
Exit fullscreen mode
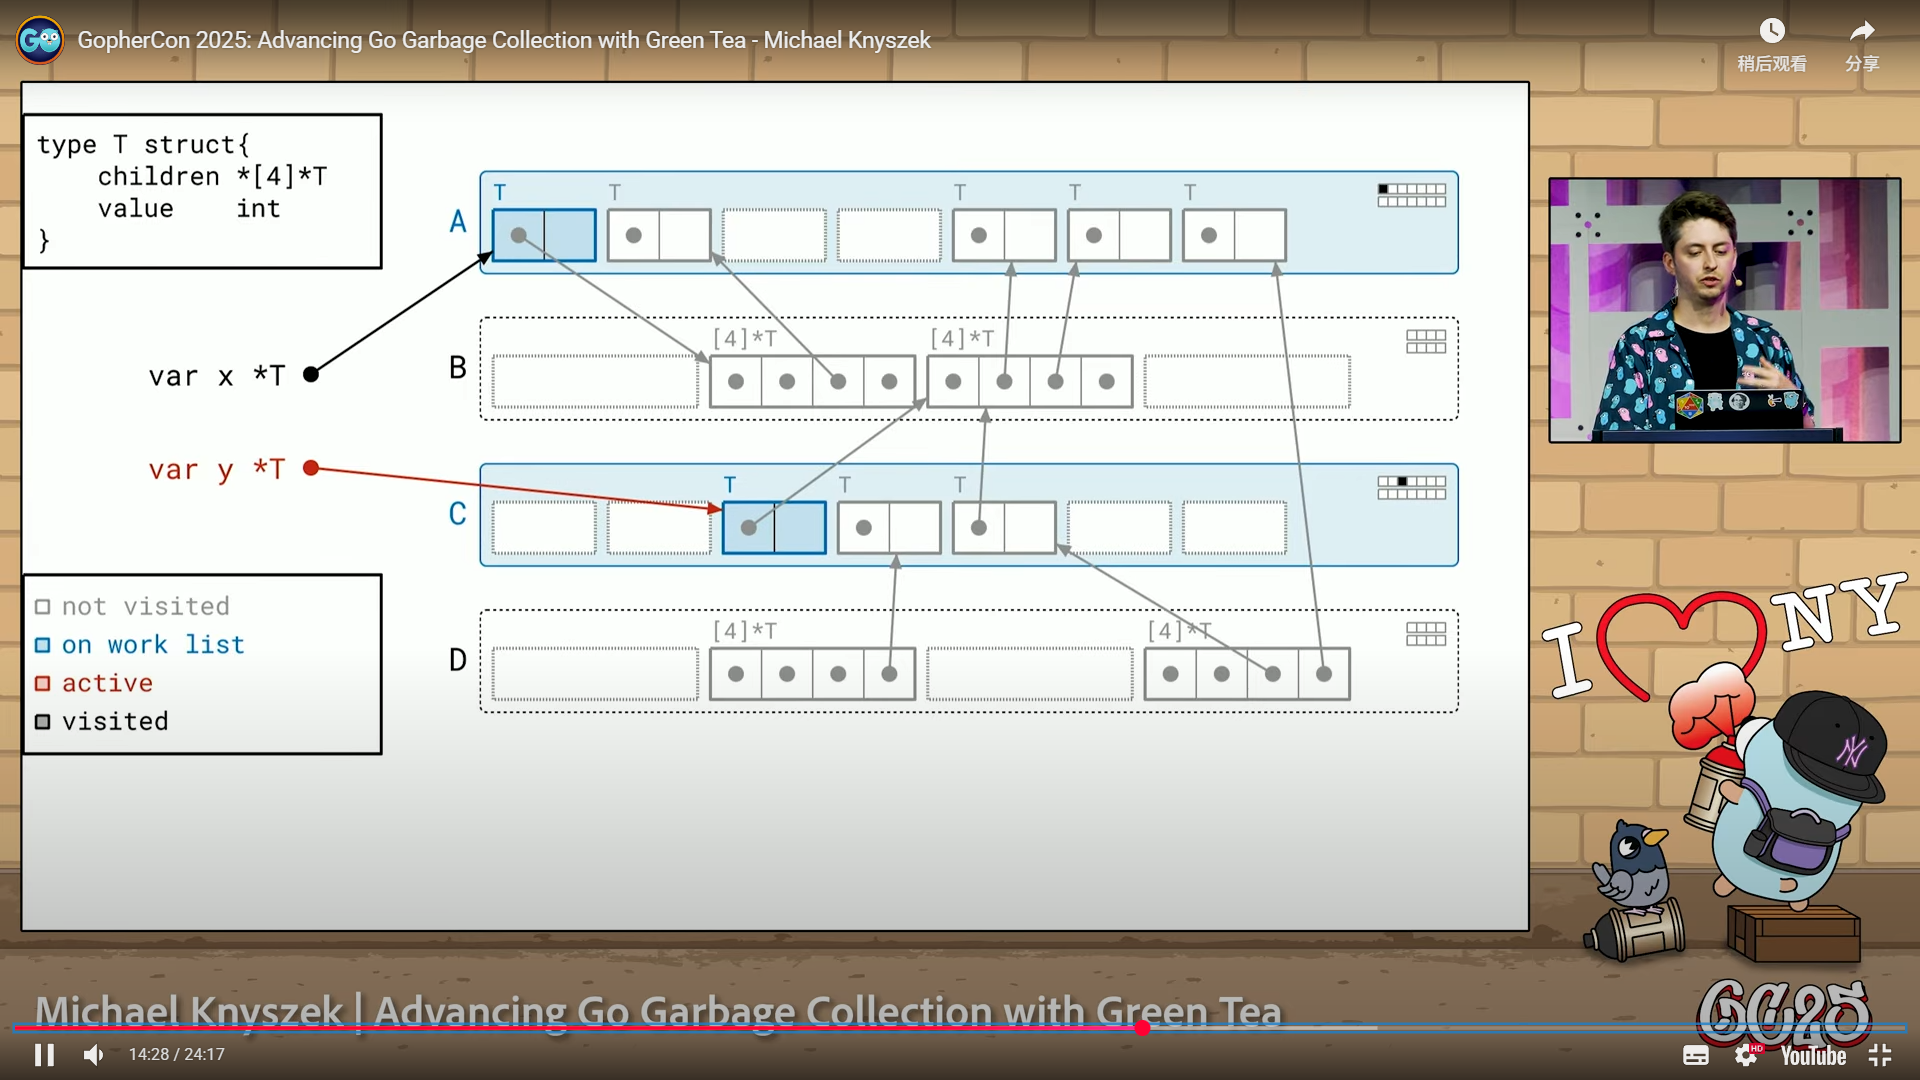[1880, 1055]
